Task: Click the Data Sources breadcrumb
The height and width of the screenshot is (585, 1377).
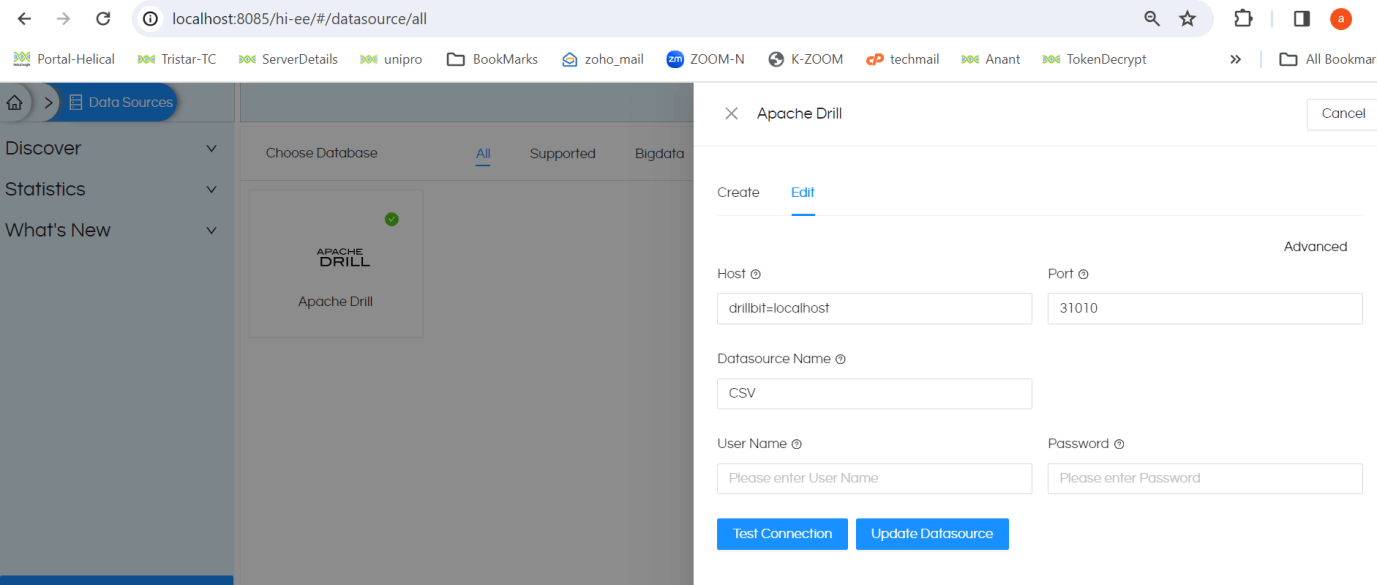Action: (x=120, y=102)
